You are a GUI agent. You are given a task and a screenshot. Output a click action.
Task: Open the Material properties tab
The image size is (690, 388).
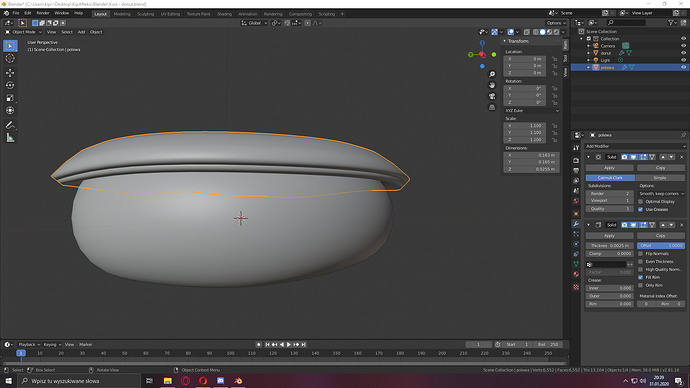576,274
